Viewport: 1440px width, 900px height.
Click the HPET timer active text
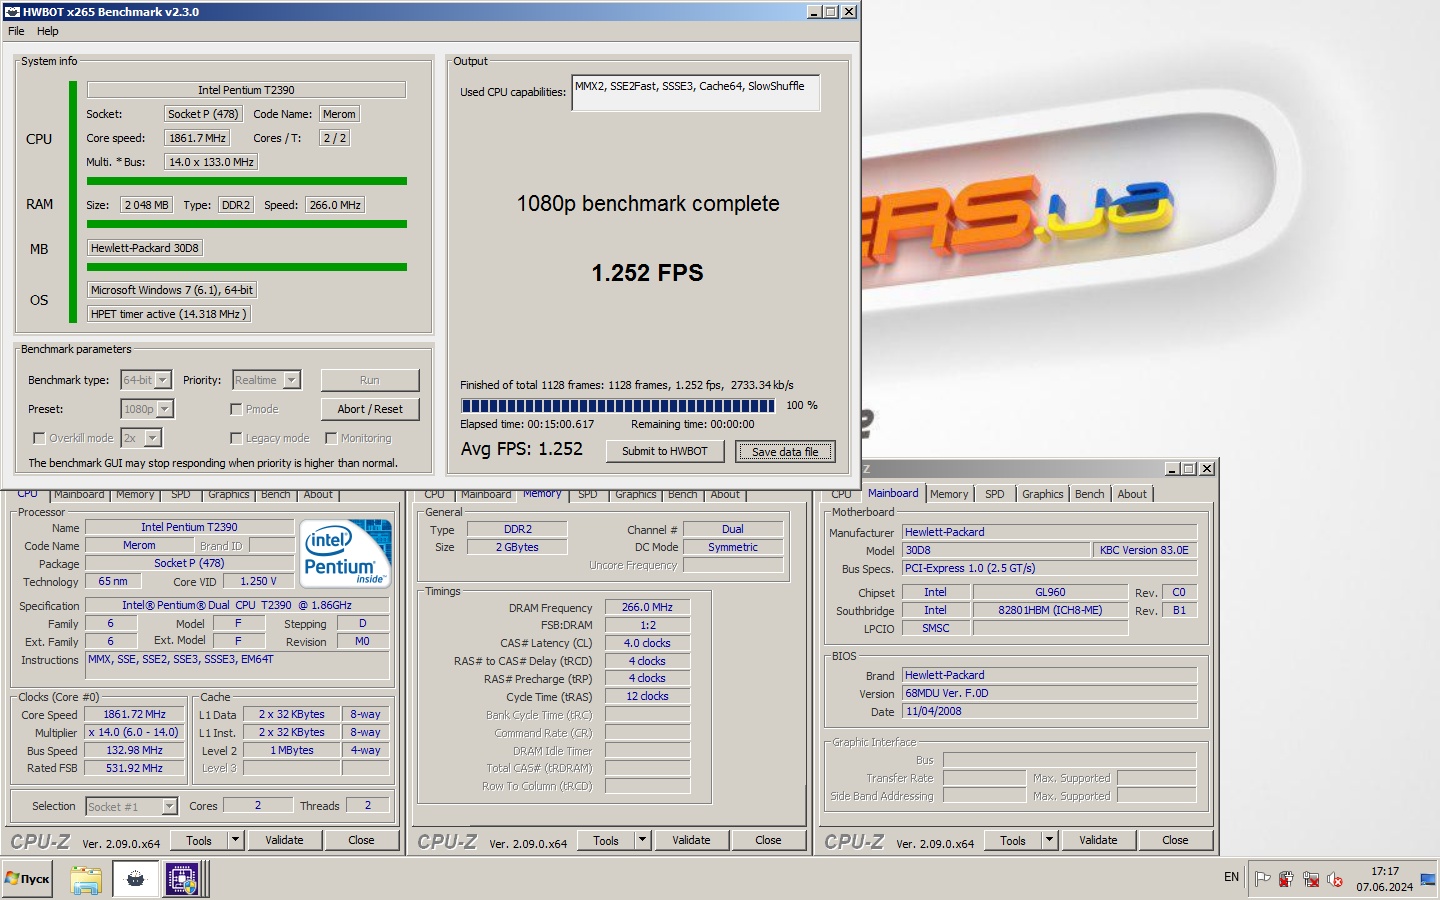[x=168, y=314]
